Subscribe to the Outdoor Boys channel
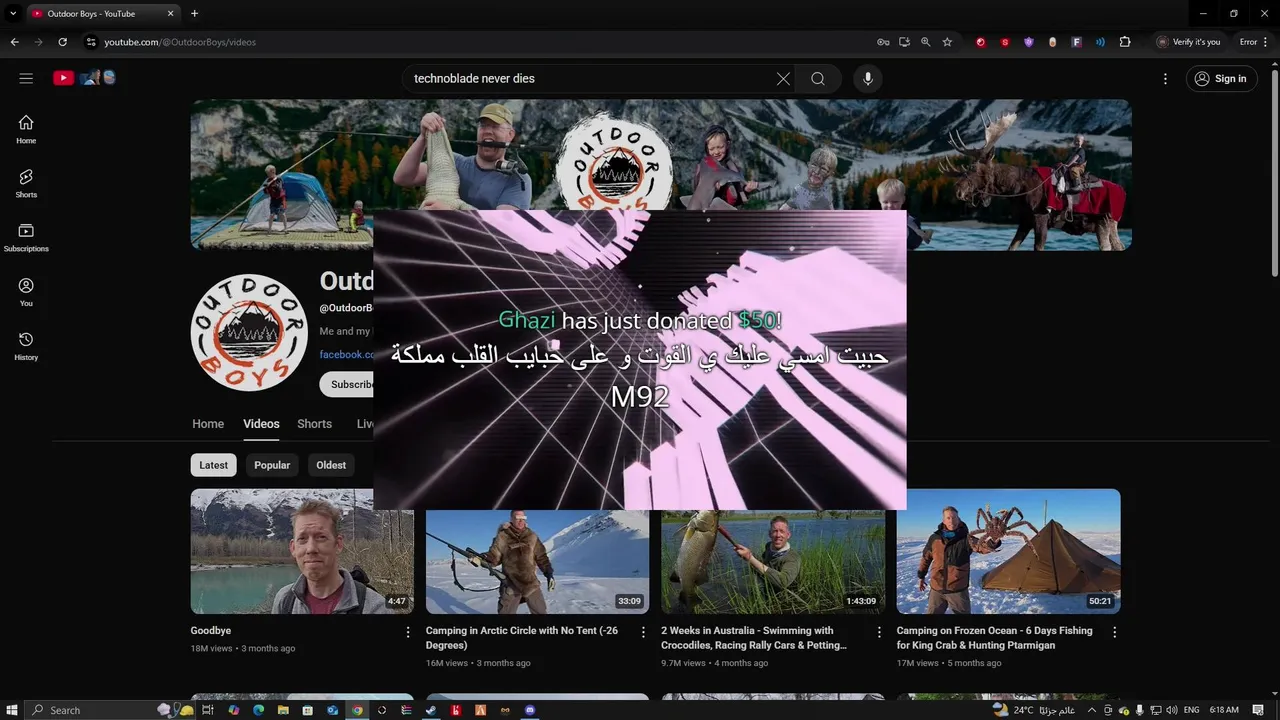The height and width of the screenshot is (720, 1280). tap(347, 384)
